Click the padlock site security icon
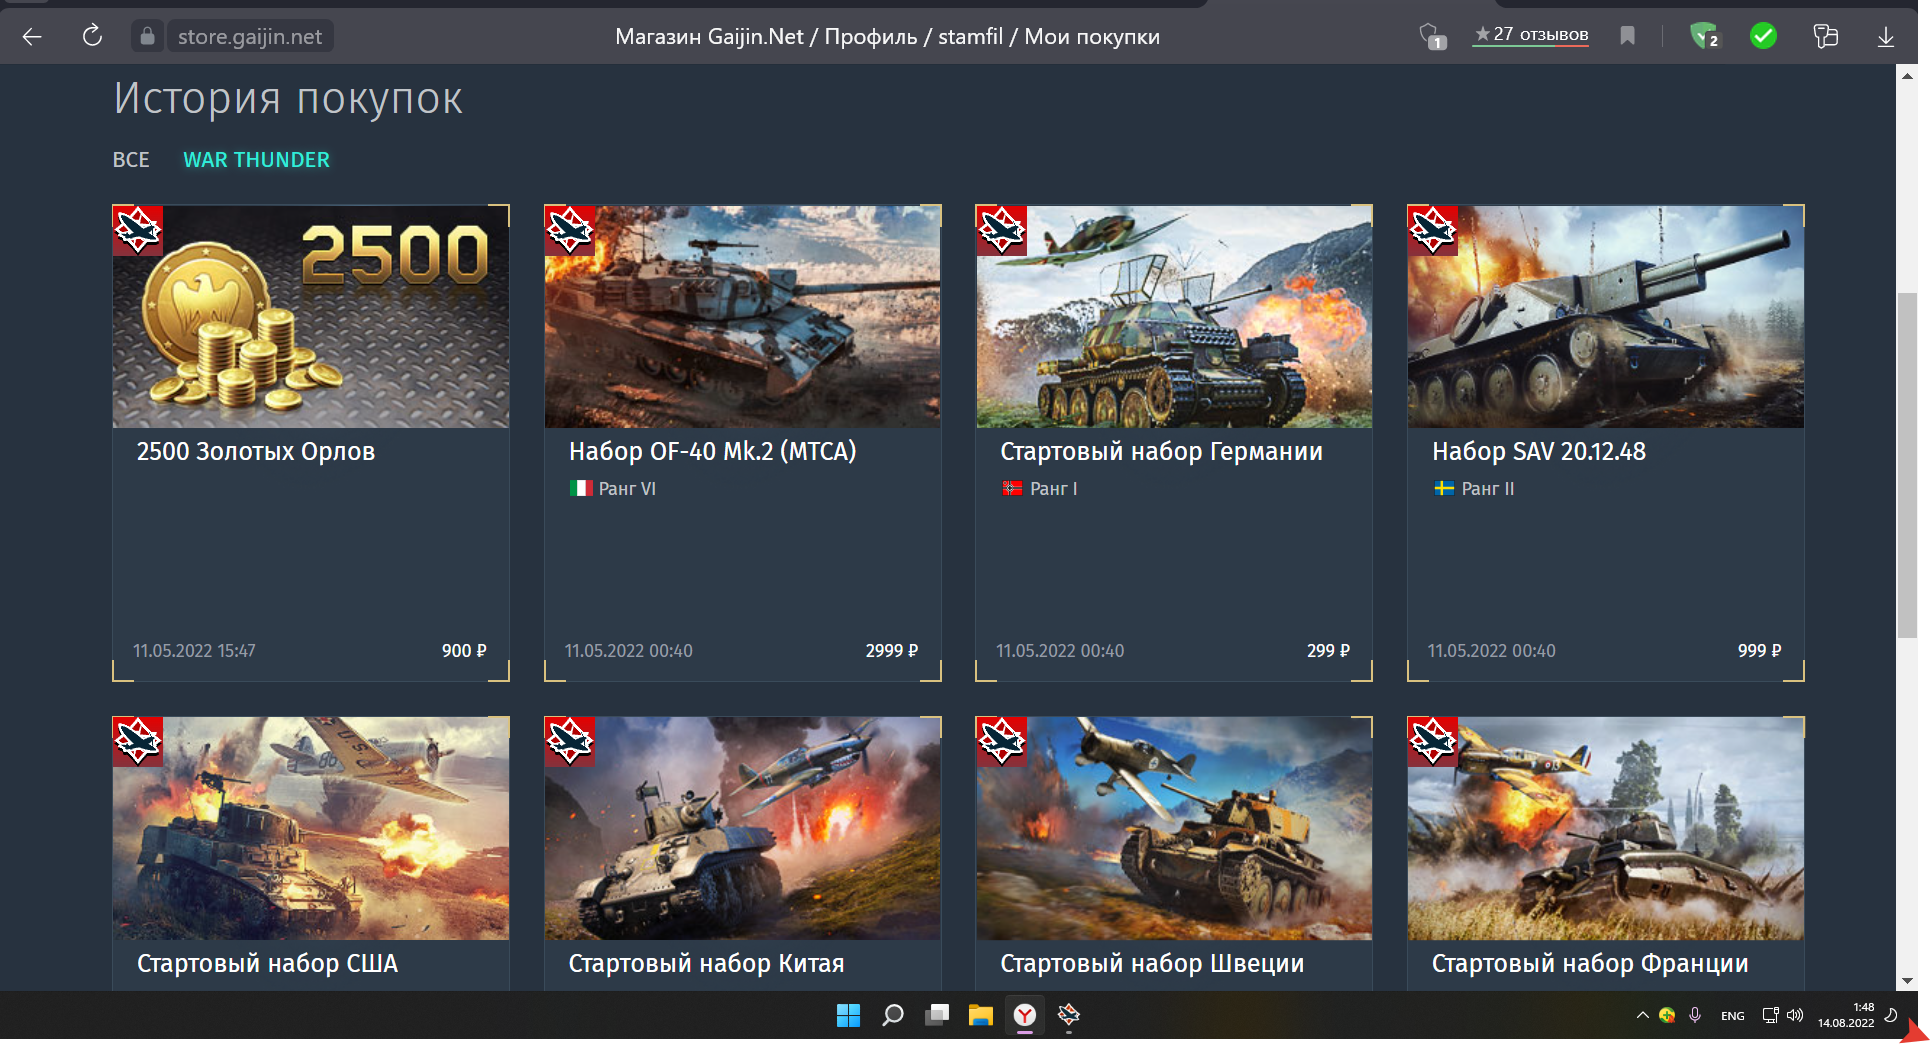Viewport: 1931px width, 1045px height. [147, 37]
